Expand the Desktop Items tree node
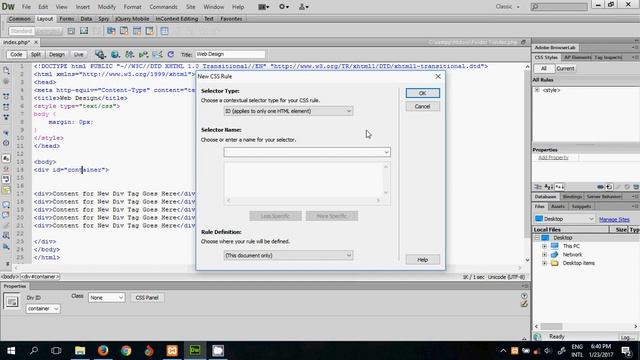The height and width of the screenshot is (360, 640). pyautogui.click(x=544, y=263)
